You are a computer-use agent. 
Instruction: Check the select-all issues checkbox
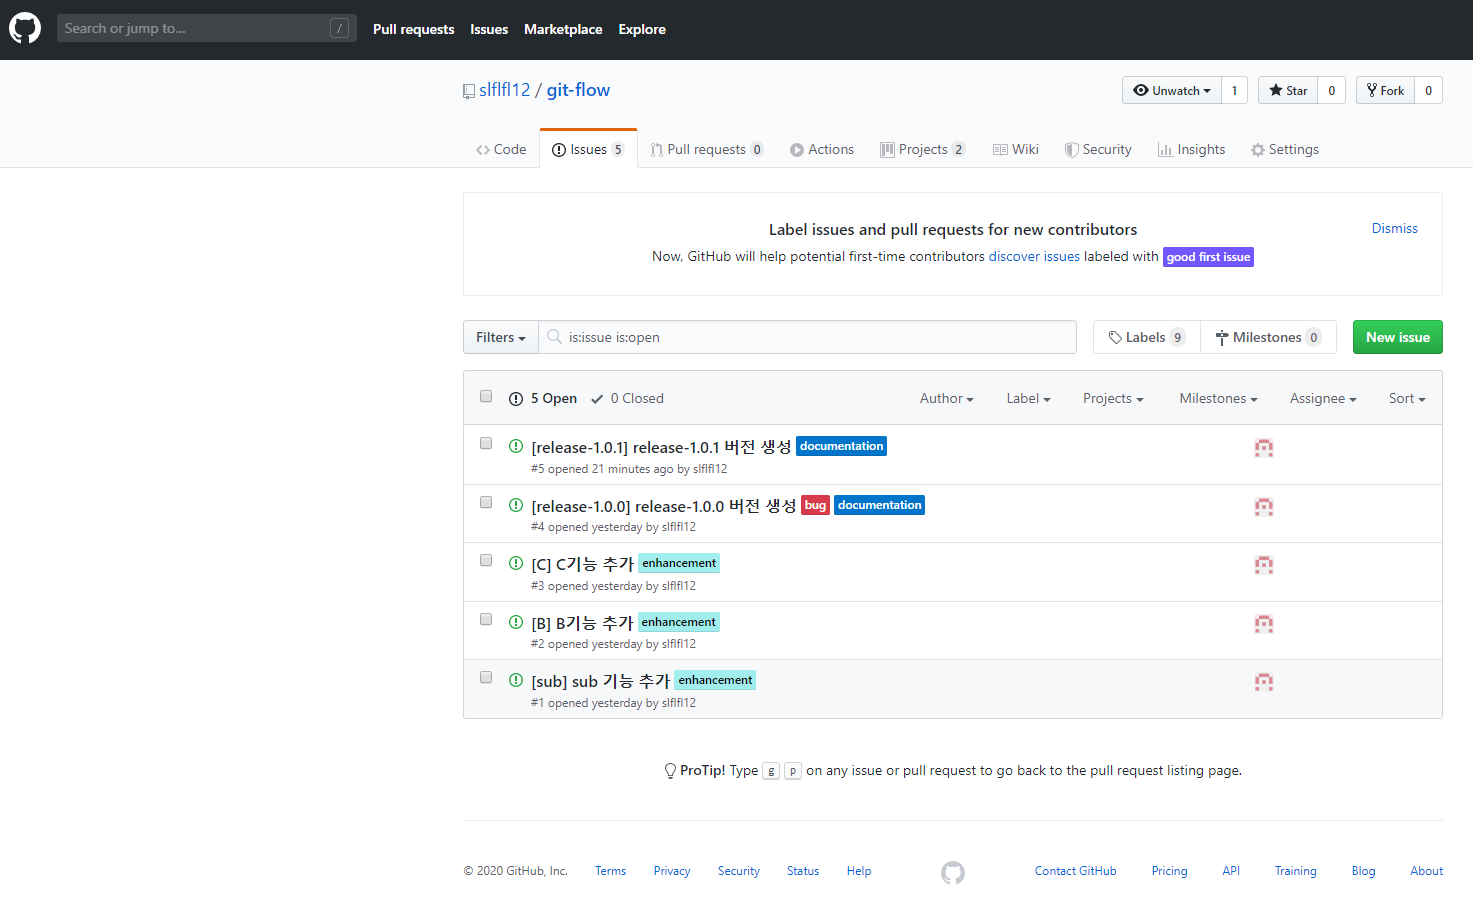(486, 396)
